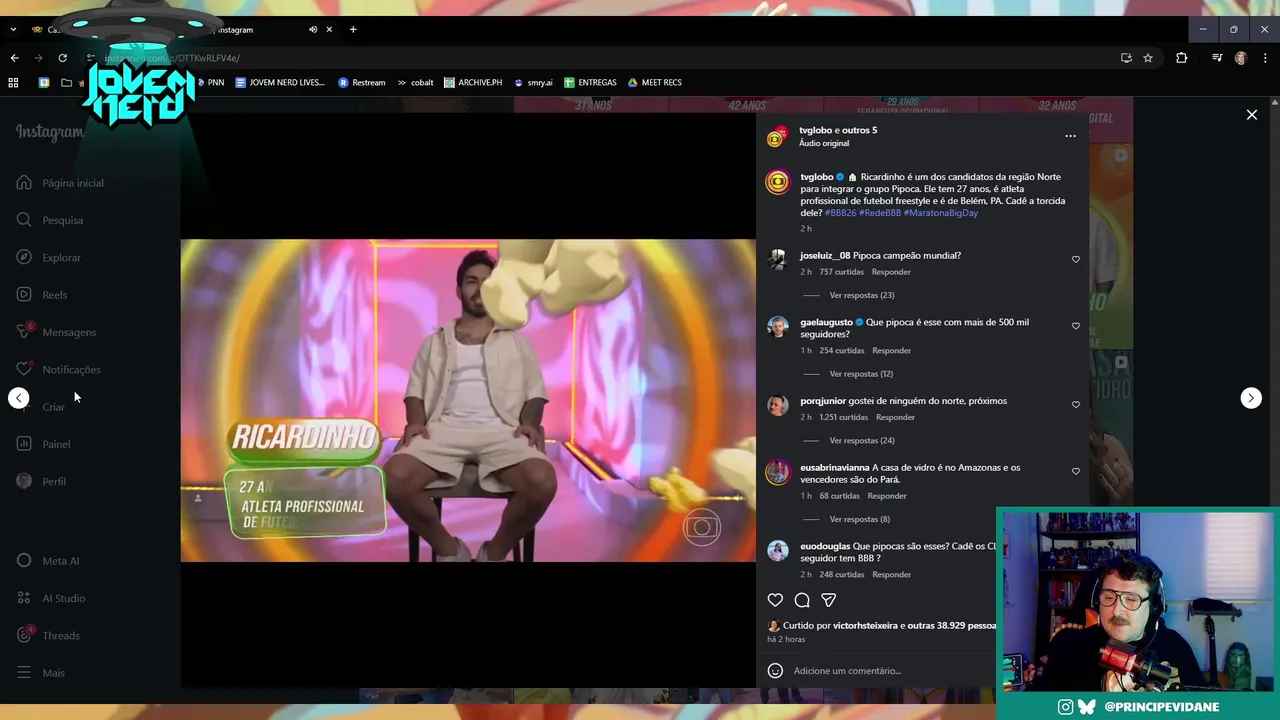Screen dimensions: 1280x720
Task: Click the Ricardinho video player
Action: click(x=468, y=400)
